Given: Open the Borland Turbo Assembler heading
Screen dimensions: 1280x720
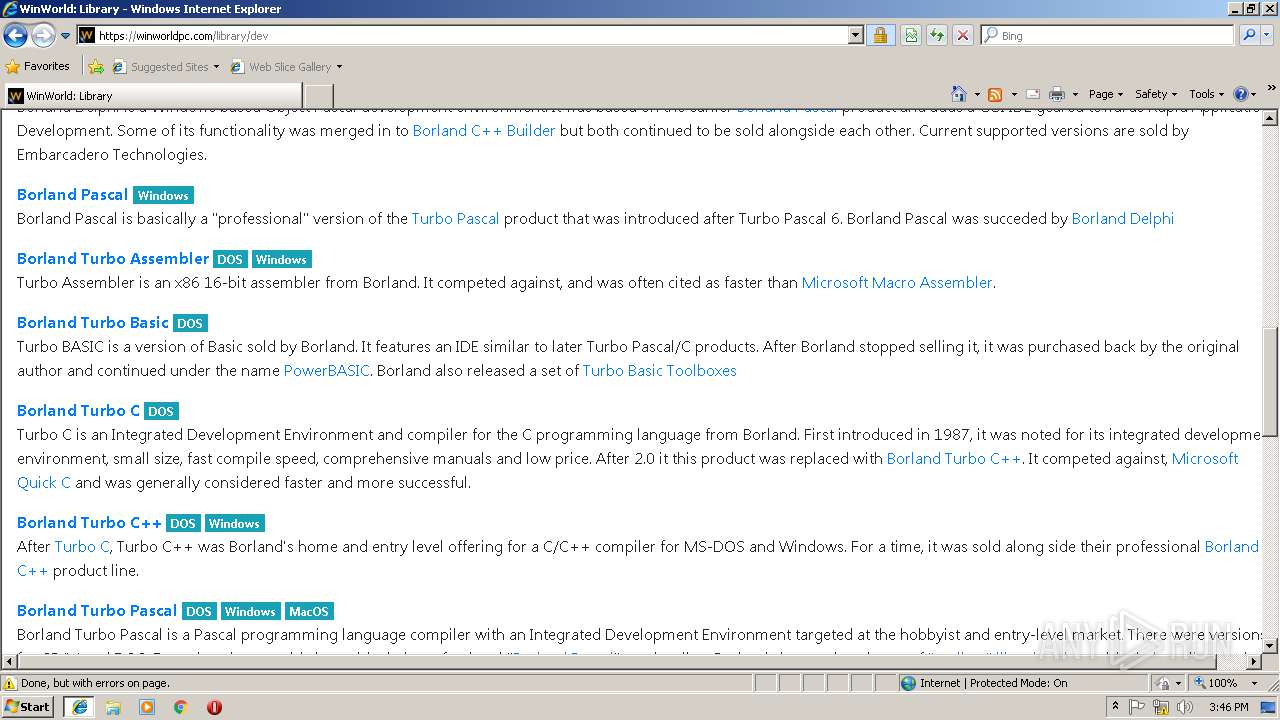Looking at the screenshot, I should click(113, 258).
